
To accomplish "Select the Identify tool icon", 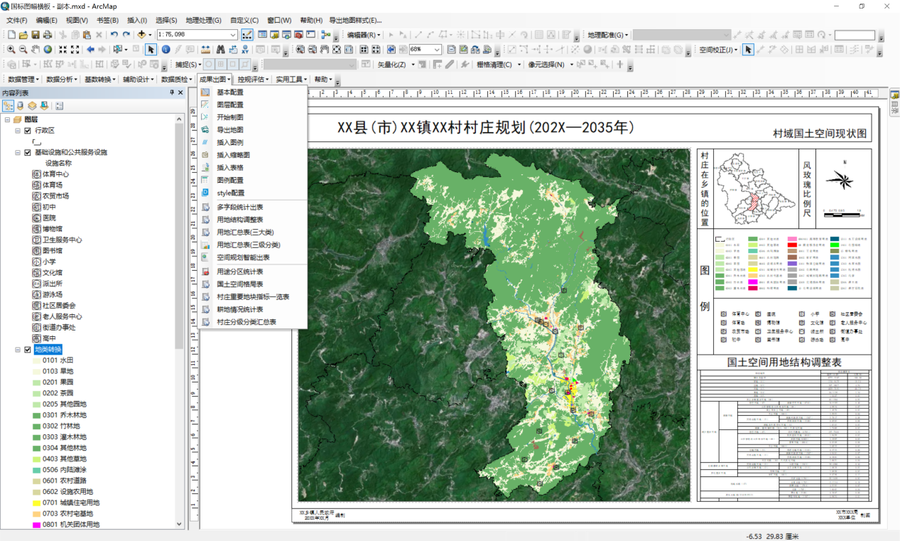I will [x=165, y=50].
